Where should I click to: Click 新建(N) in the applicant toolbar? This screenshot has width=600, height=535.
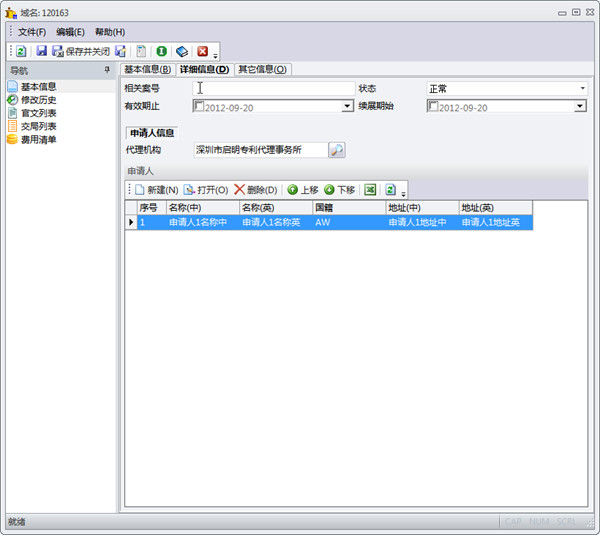coord(157,190)
